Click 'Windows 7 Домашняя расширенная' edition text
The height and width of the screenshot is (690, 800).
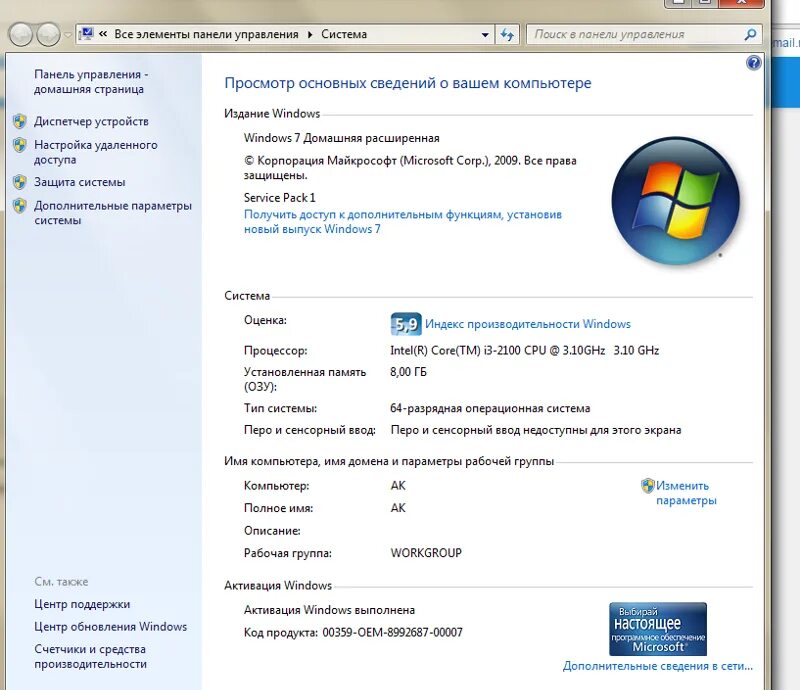[x=341, y=138]
